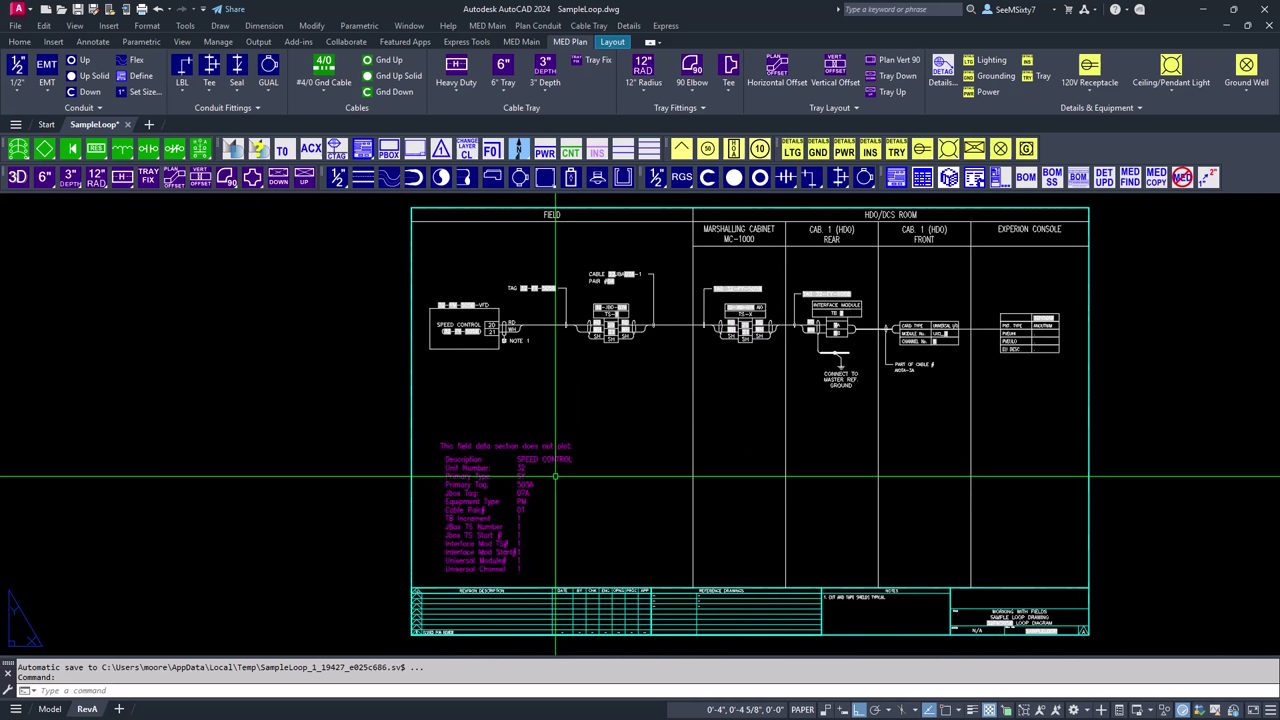Open the Cable Tray menu
The image size is (1280, 720).
[x=588, y=26]
